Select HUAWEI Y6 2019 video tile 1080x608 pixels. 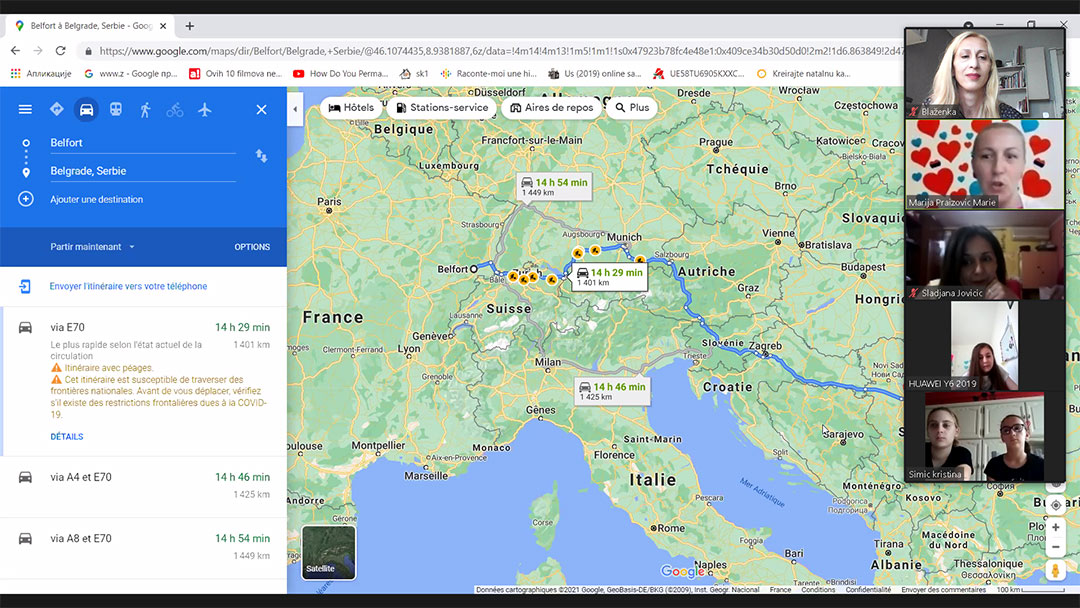(985, 346)
